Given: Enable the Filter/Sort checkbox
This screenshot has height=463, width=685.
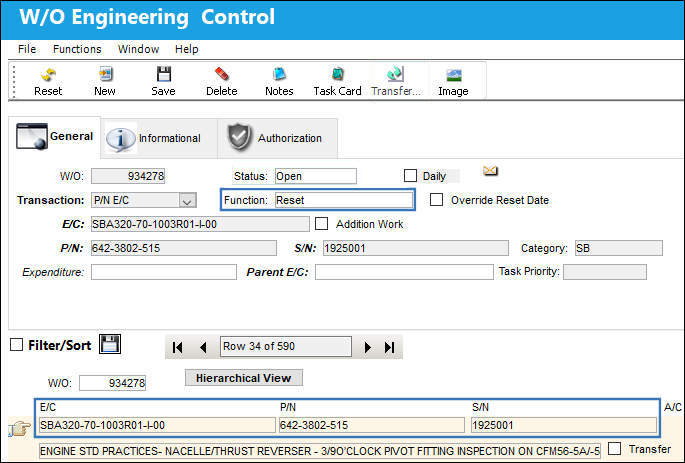Looking at the screenshot, I should coord(17,345).
